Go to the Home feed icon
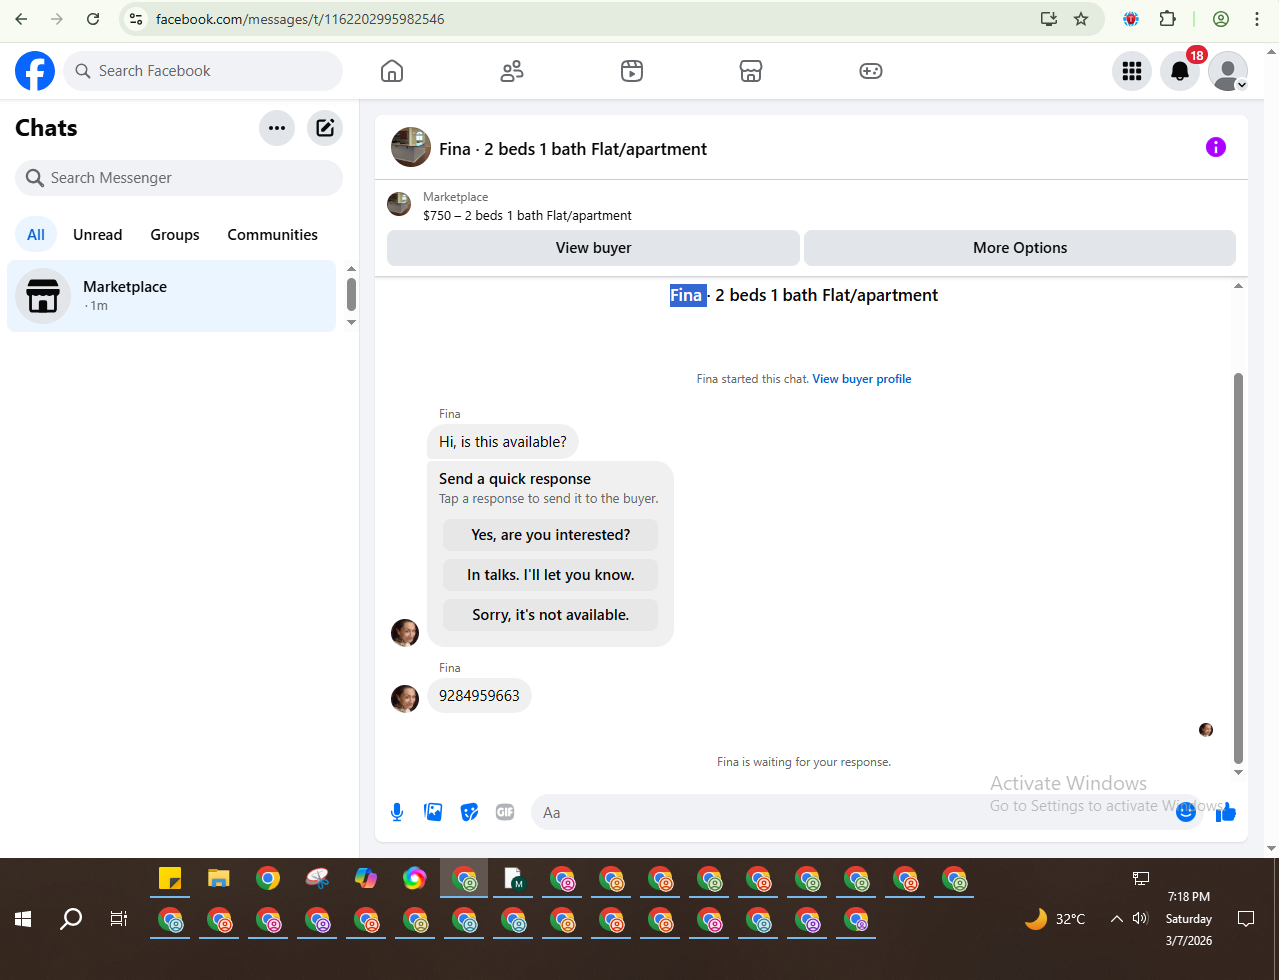Screen dimensions: 1279x980 392,71
